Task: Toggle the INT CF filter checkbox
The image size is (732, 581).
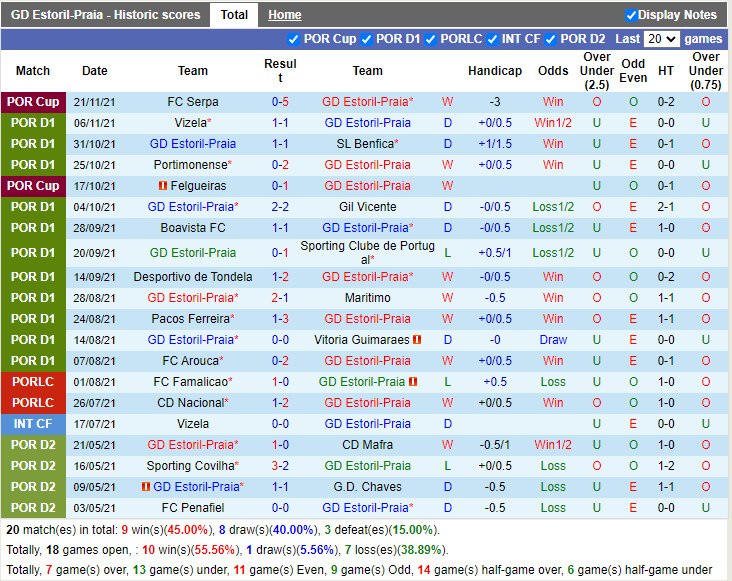Action: pyautogui.click(x=493, y=39)
